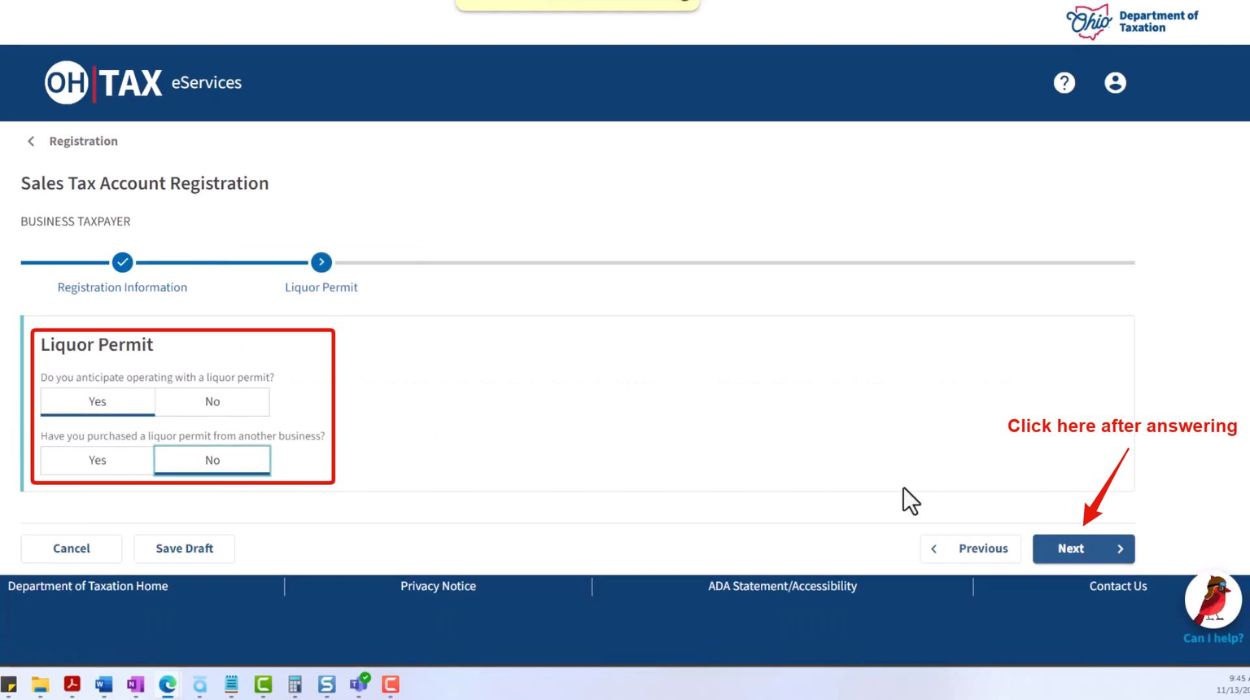This screenshot has height=700, width=1250.
Task: Open Microsoft Edge from the taskbar
Action: click(x=167, y=685)
